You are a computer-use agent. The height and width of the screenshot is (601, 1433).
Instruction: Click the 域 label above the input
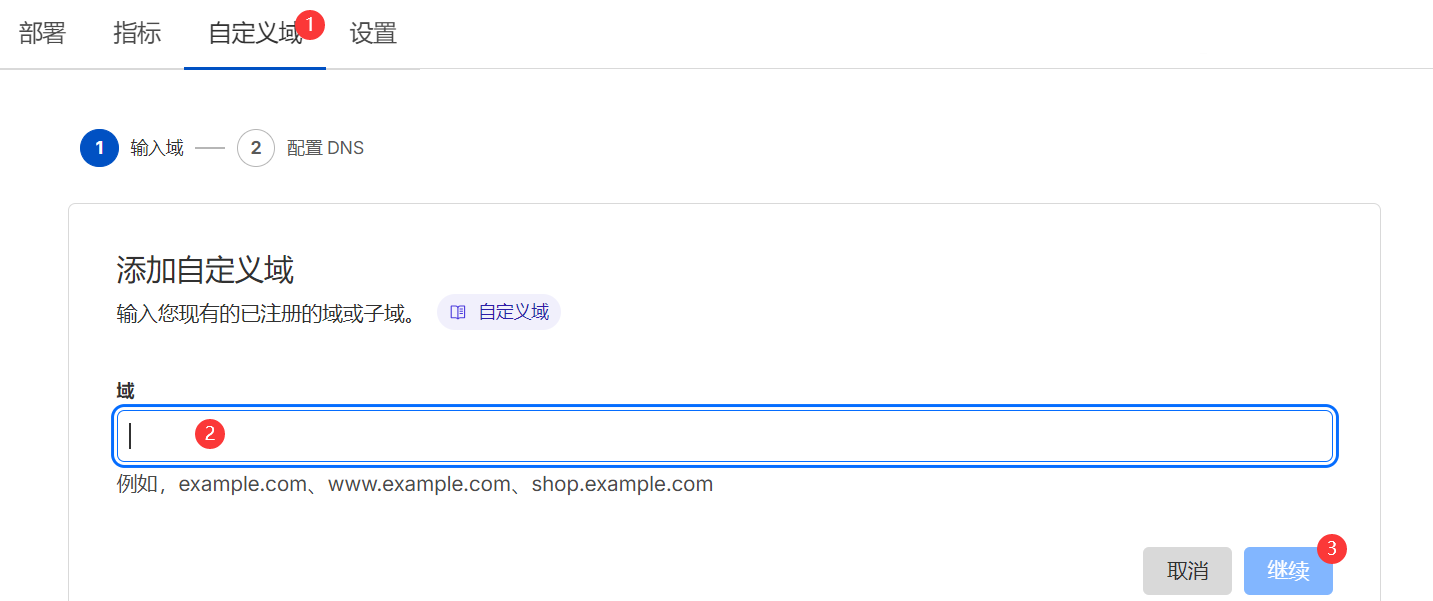(126, 391)
